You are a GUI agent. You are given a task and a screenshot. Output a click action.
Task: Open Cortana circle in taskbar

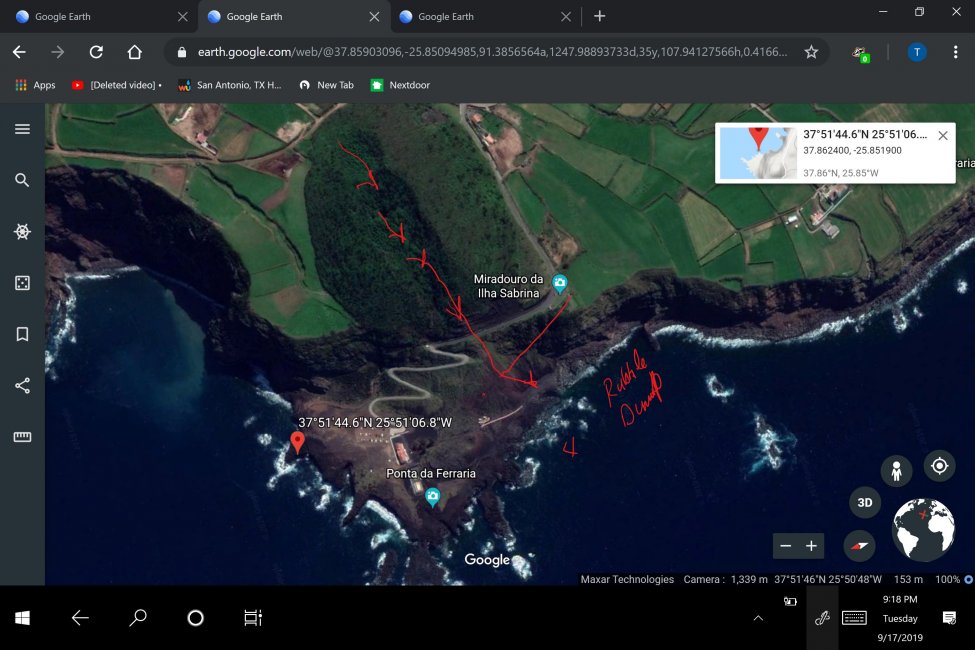[195, 618]
